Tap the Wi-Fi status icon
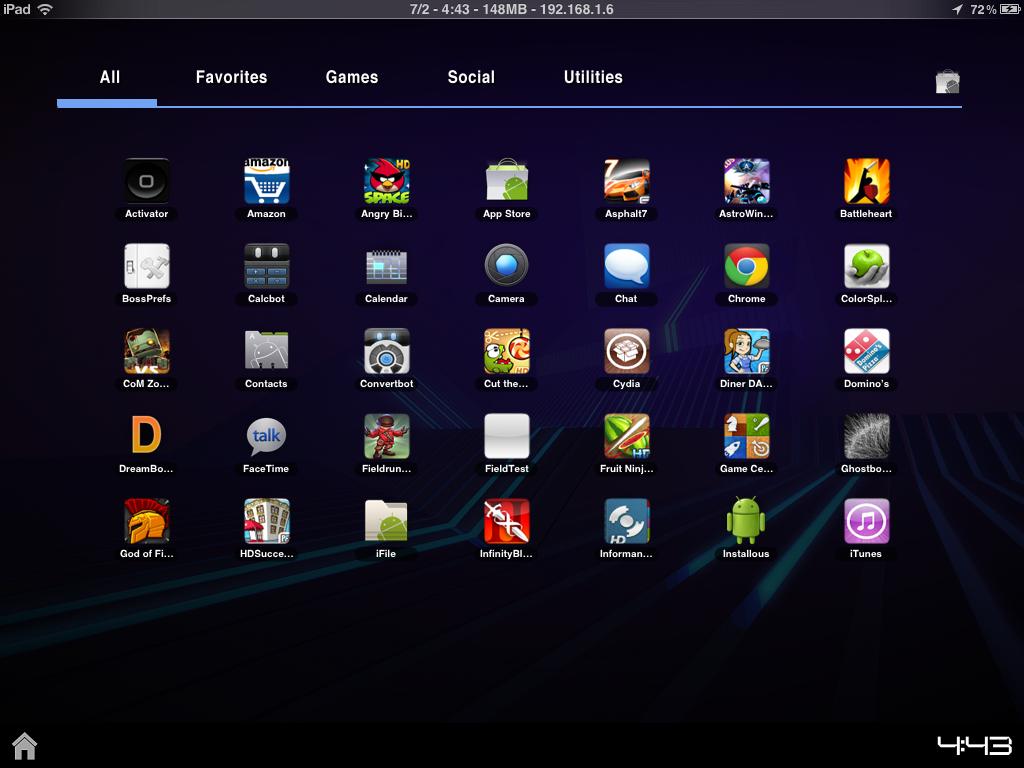Viewport: 1024px width, 768px height. [x=45, y=9]
